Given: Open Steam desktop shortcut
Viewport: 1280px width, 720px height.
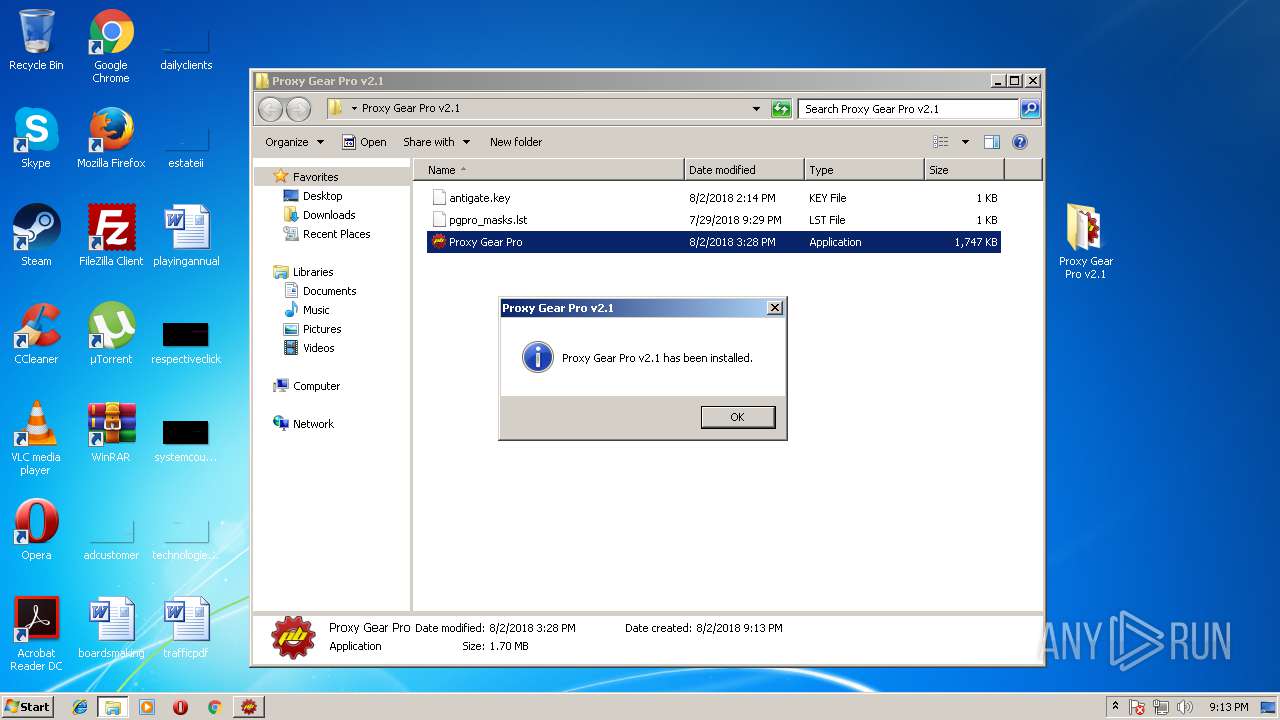Looking at the screenshot, I should [36, 236].
